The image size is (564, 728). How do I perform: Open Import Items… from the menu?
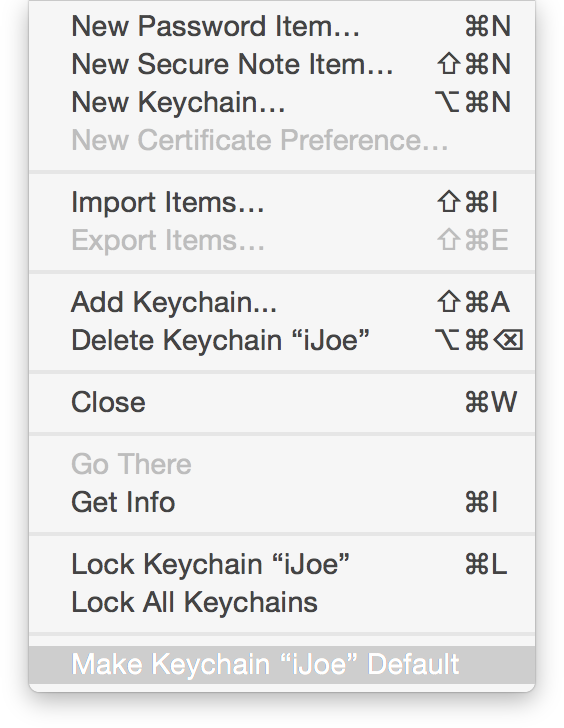click(x=282, y=202)
